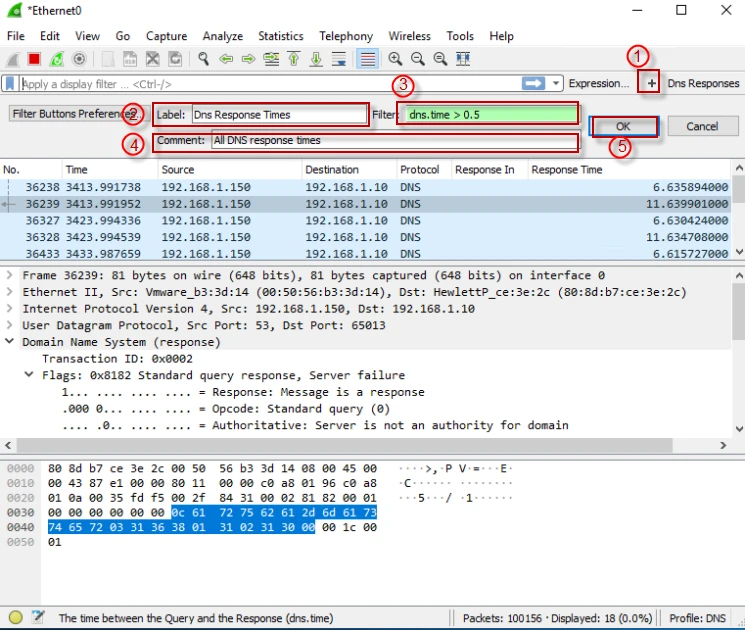The image size is (745, 630).
Task: Jump to the first packet
Action: (294, 59)
